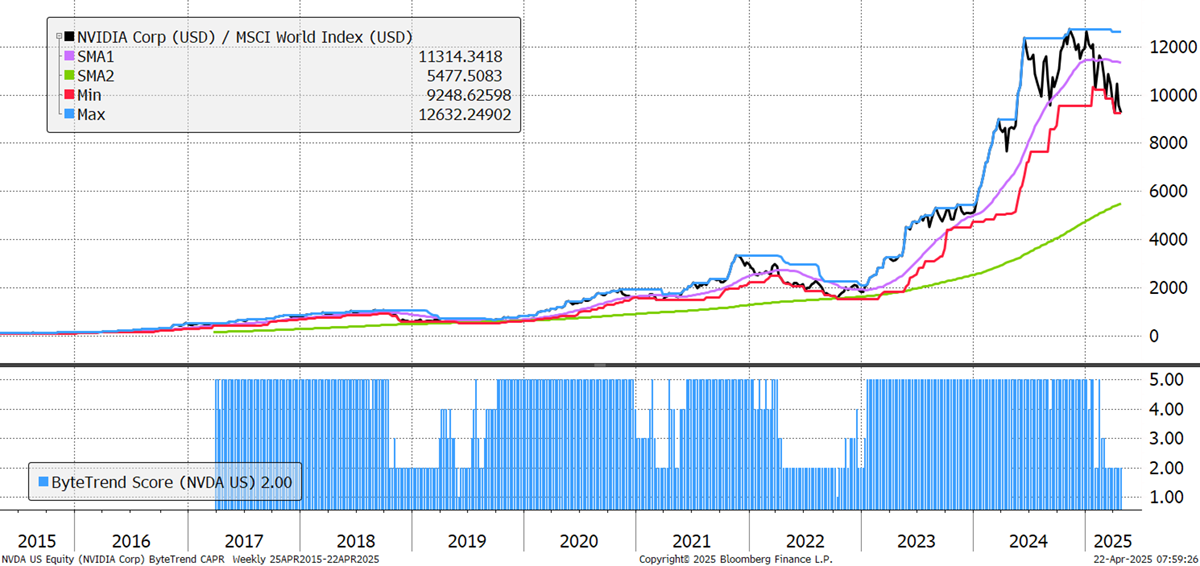This screenshot has height=566, width=1200.
Task: Click the 2021 year label on time axis
Action: coord(692,540)
